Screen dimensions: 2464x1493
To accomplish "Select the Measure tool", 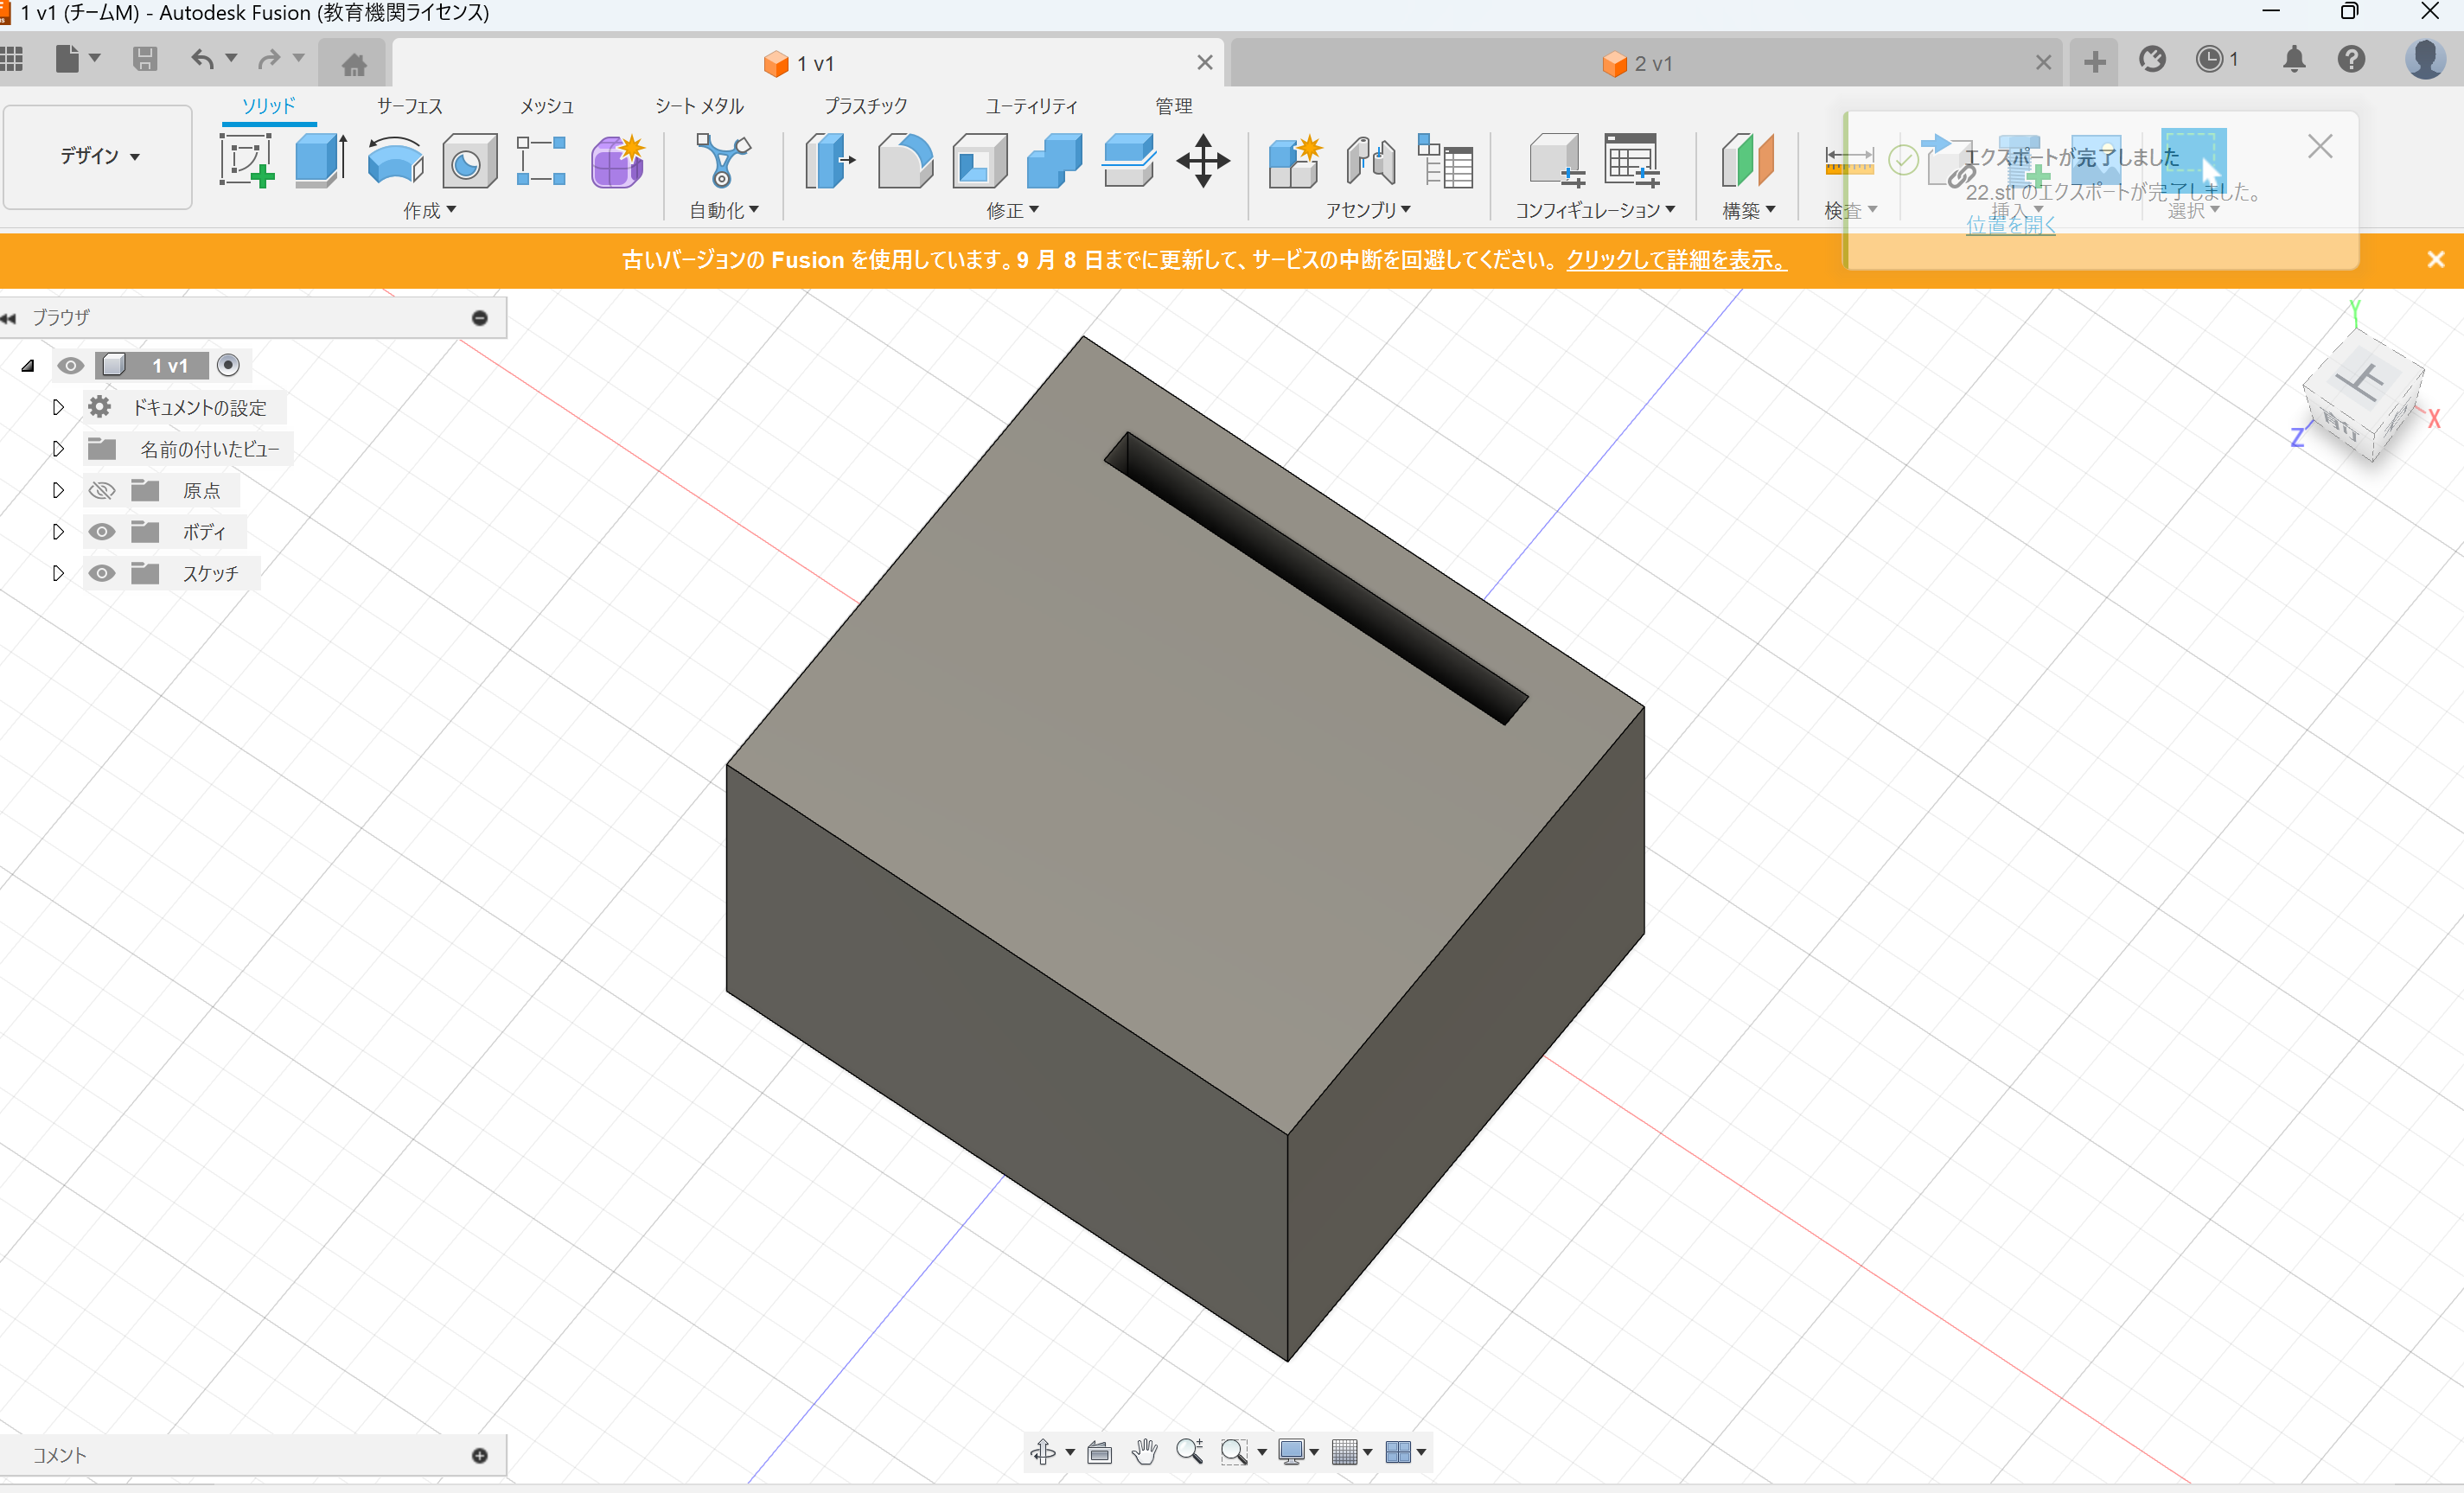I will tap(1848, 160).
